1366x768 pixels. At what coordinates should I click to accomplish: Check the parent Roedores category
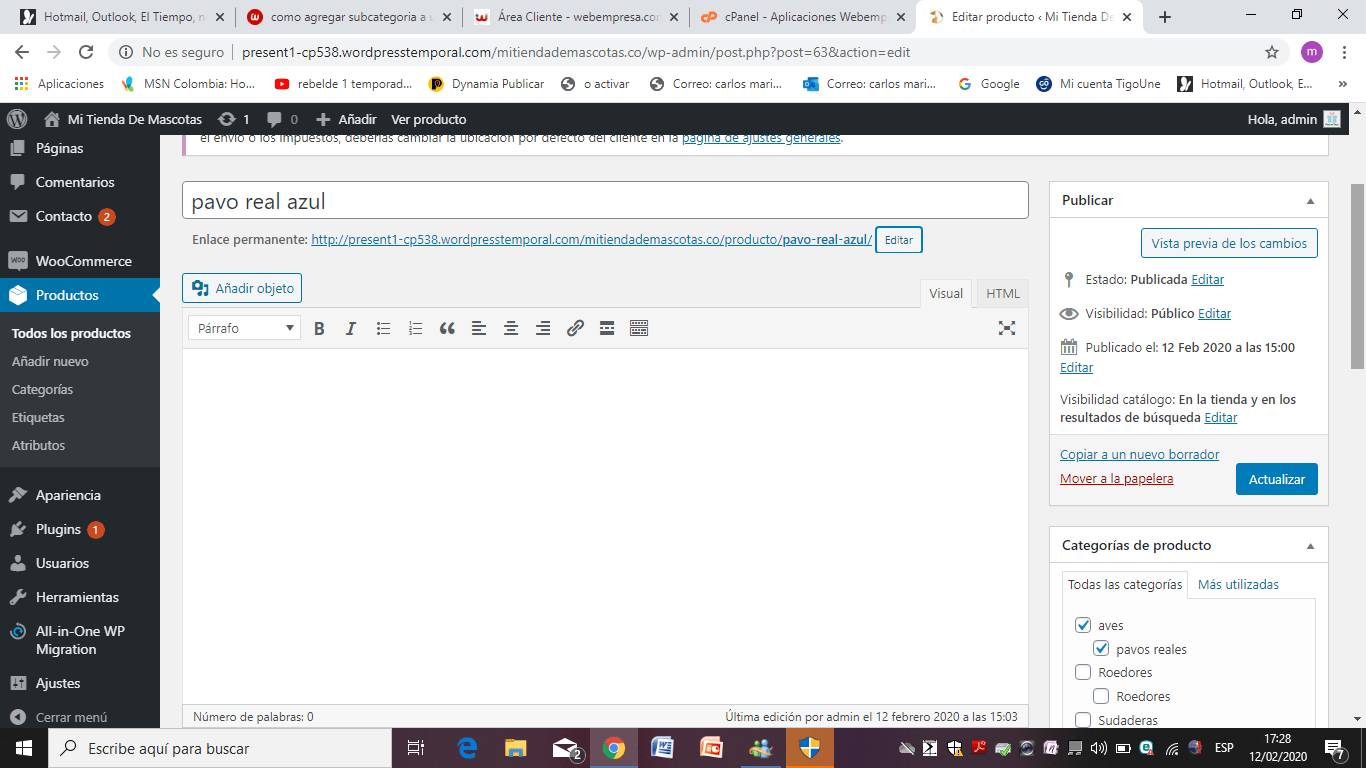coord(1083,672)
